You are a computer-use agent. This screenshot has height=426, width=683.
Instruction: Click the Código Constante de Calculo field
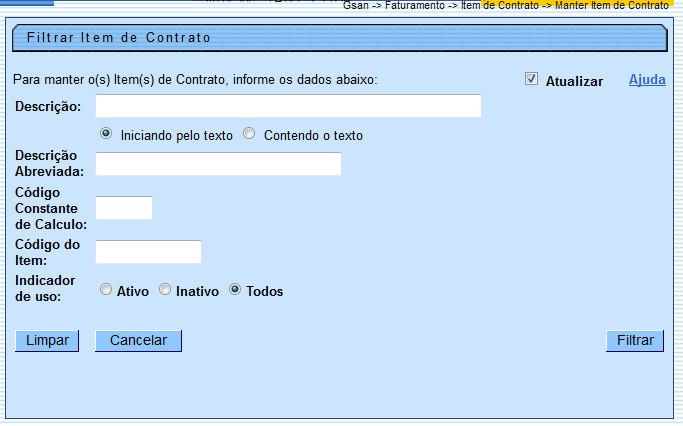[x=124, y=208]
